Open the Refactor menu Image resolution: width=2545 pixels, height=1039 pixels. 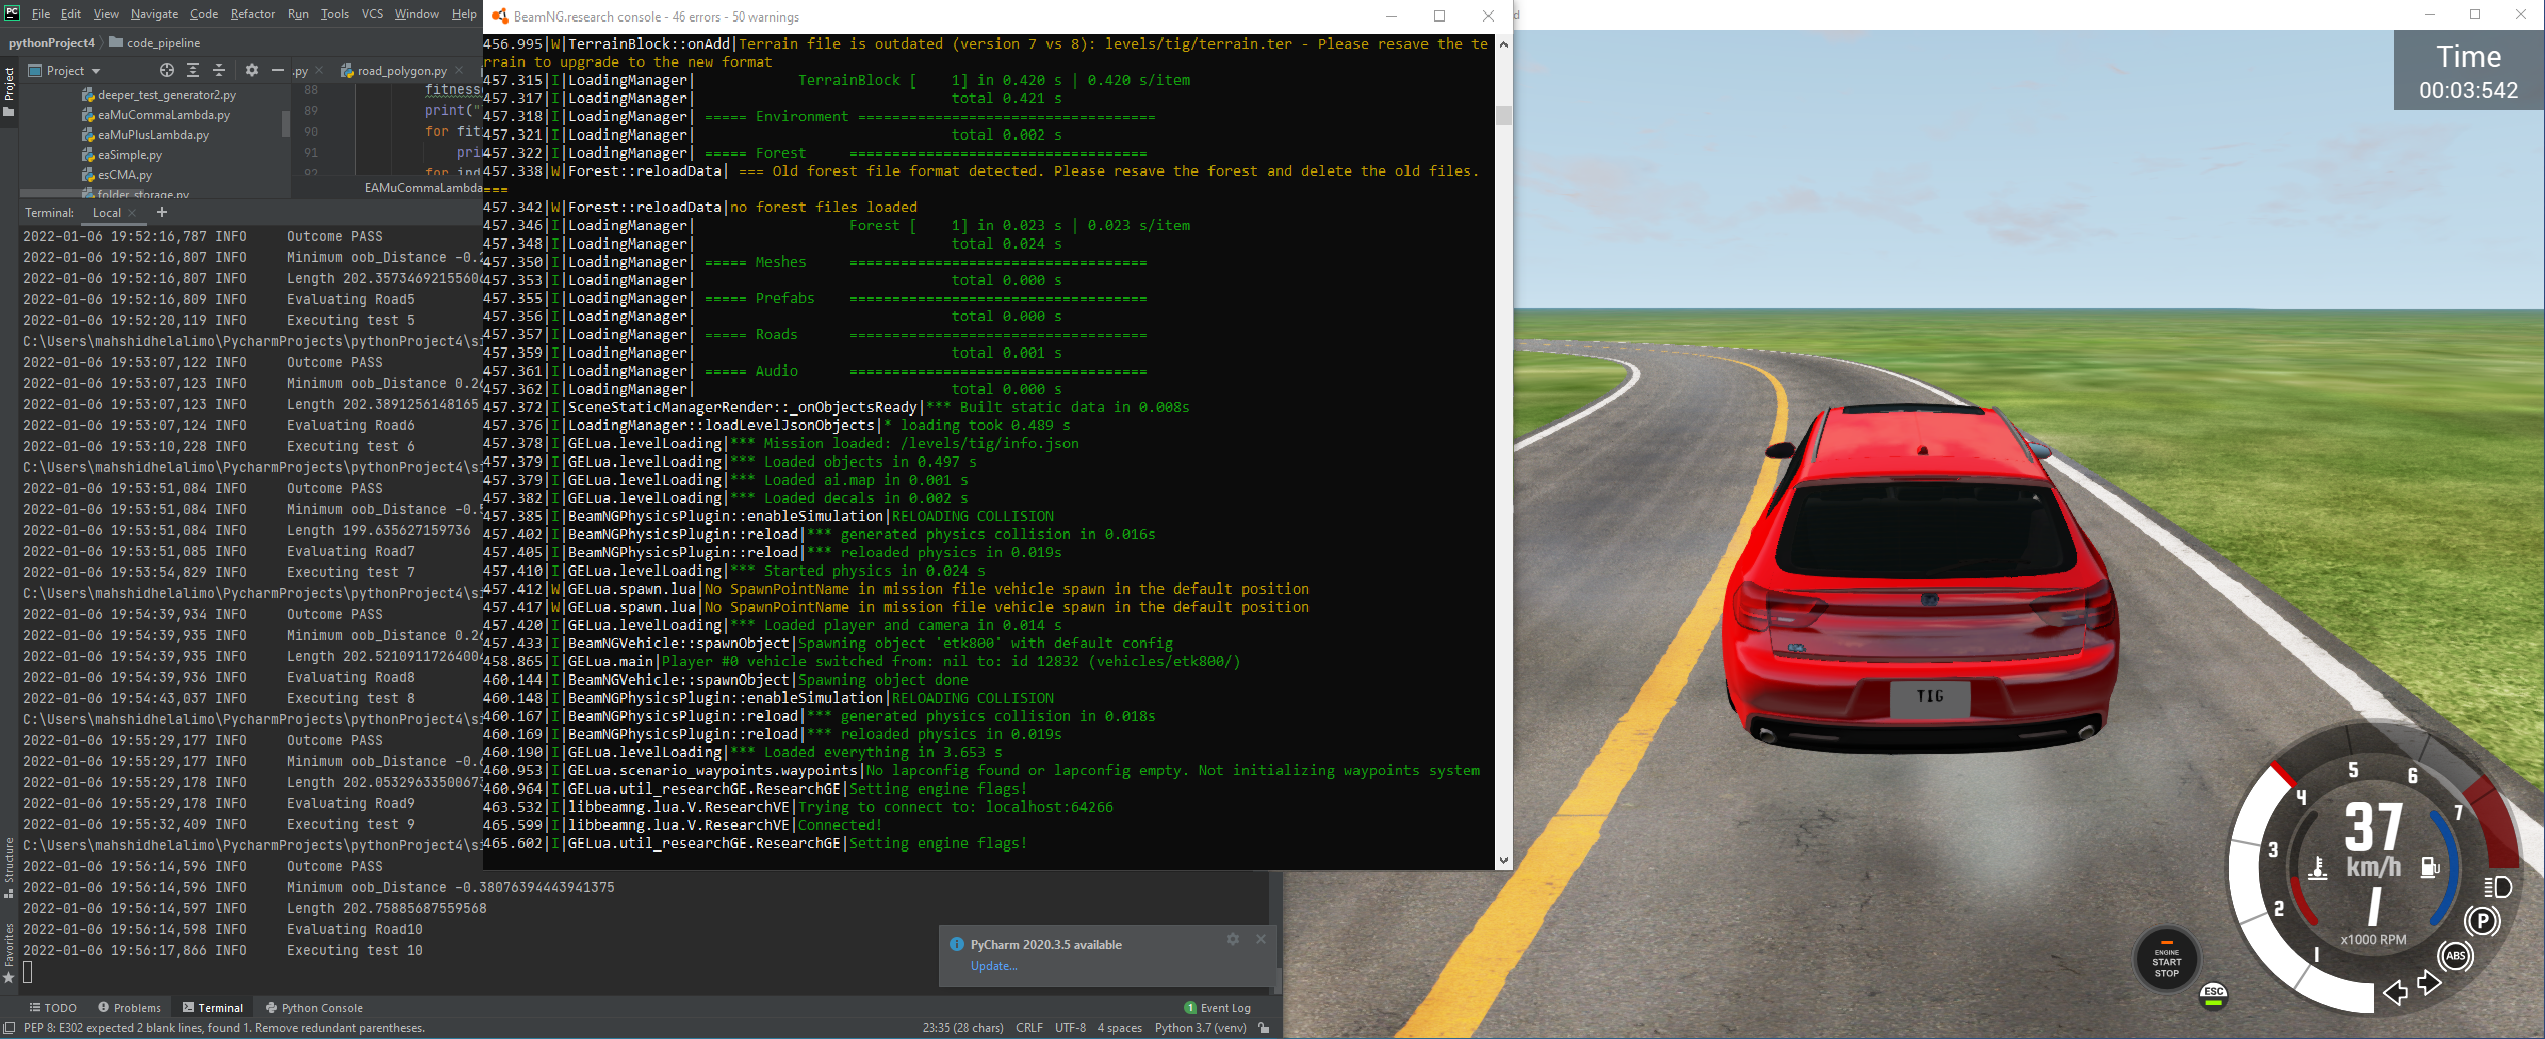pyautogui.click(x=252, y=14)
